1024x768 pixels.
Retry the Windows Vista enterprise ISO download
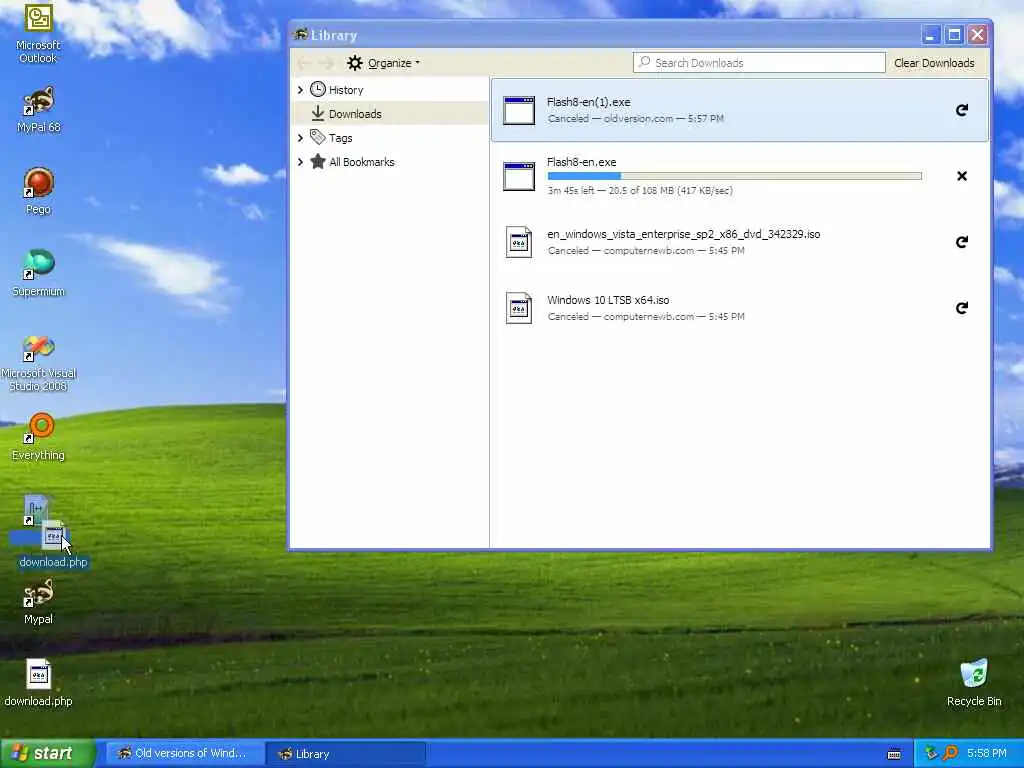[961, 242]
